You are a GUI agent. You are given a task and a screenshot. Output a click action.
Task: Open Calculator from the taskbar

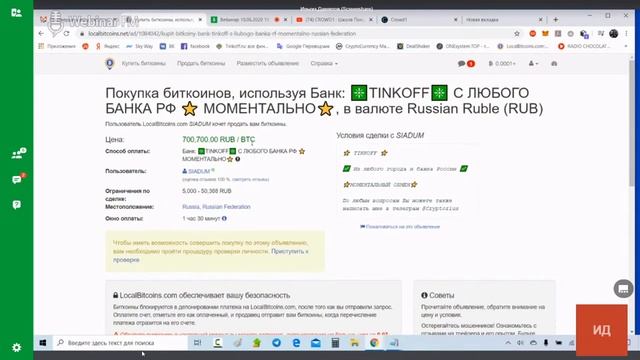(335, 343)
